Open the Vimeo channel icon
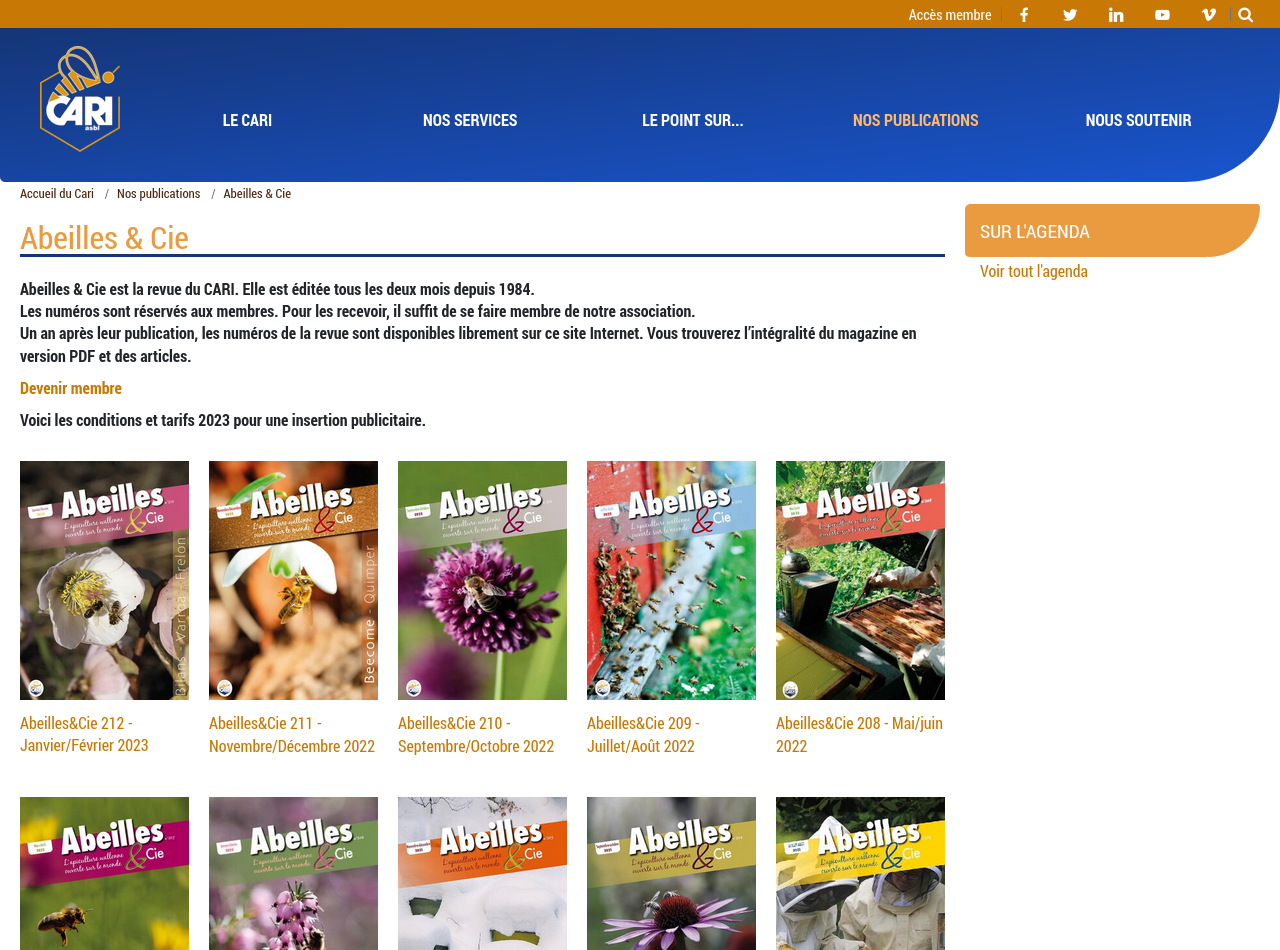 pos(1208,15)
